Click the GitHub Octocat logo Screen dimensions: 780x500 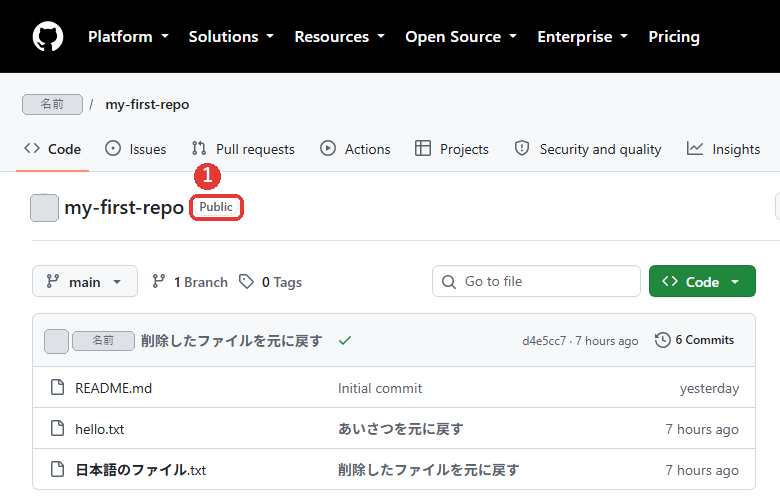48,36
